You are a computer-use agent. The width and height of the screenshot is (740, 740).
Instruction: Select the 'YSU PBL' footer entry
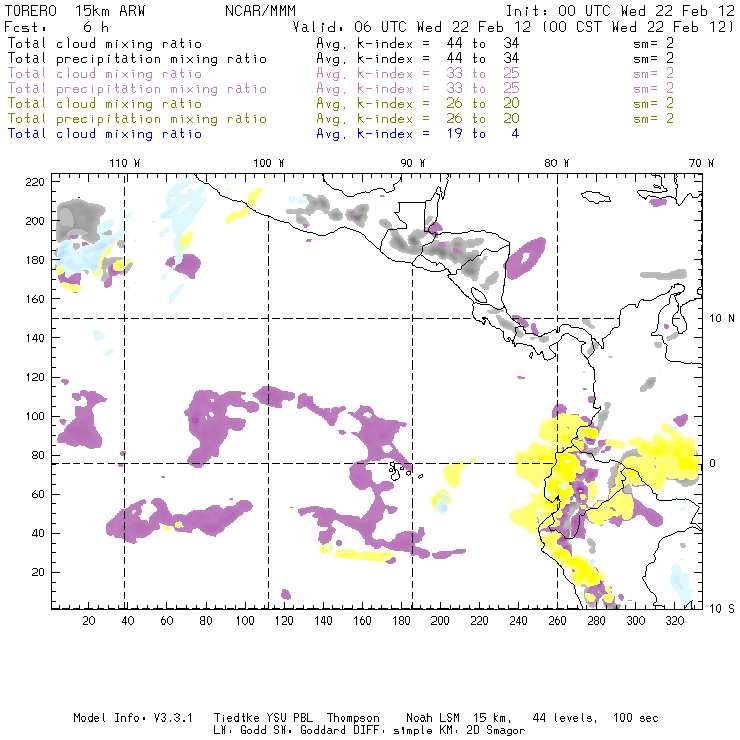290,718
